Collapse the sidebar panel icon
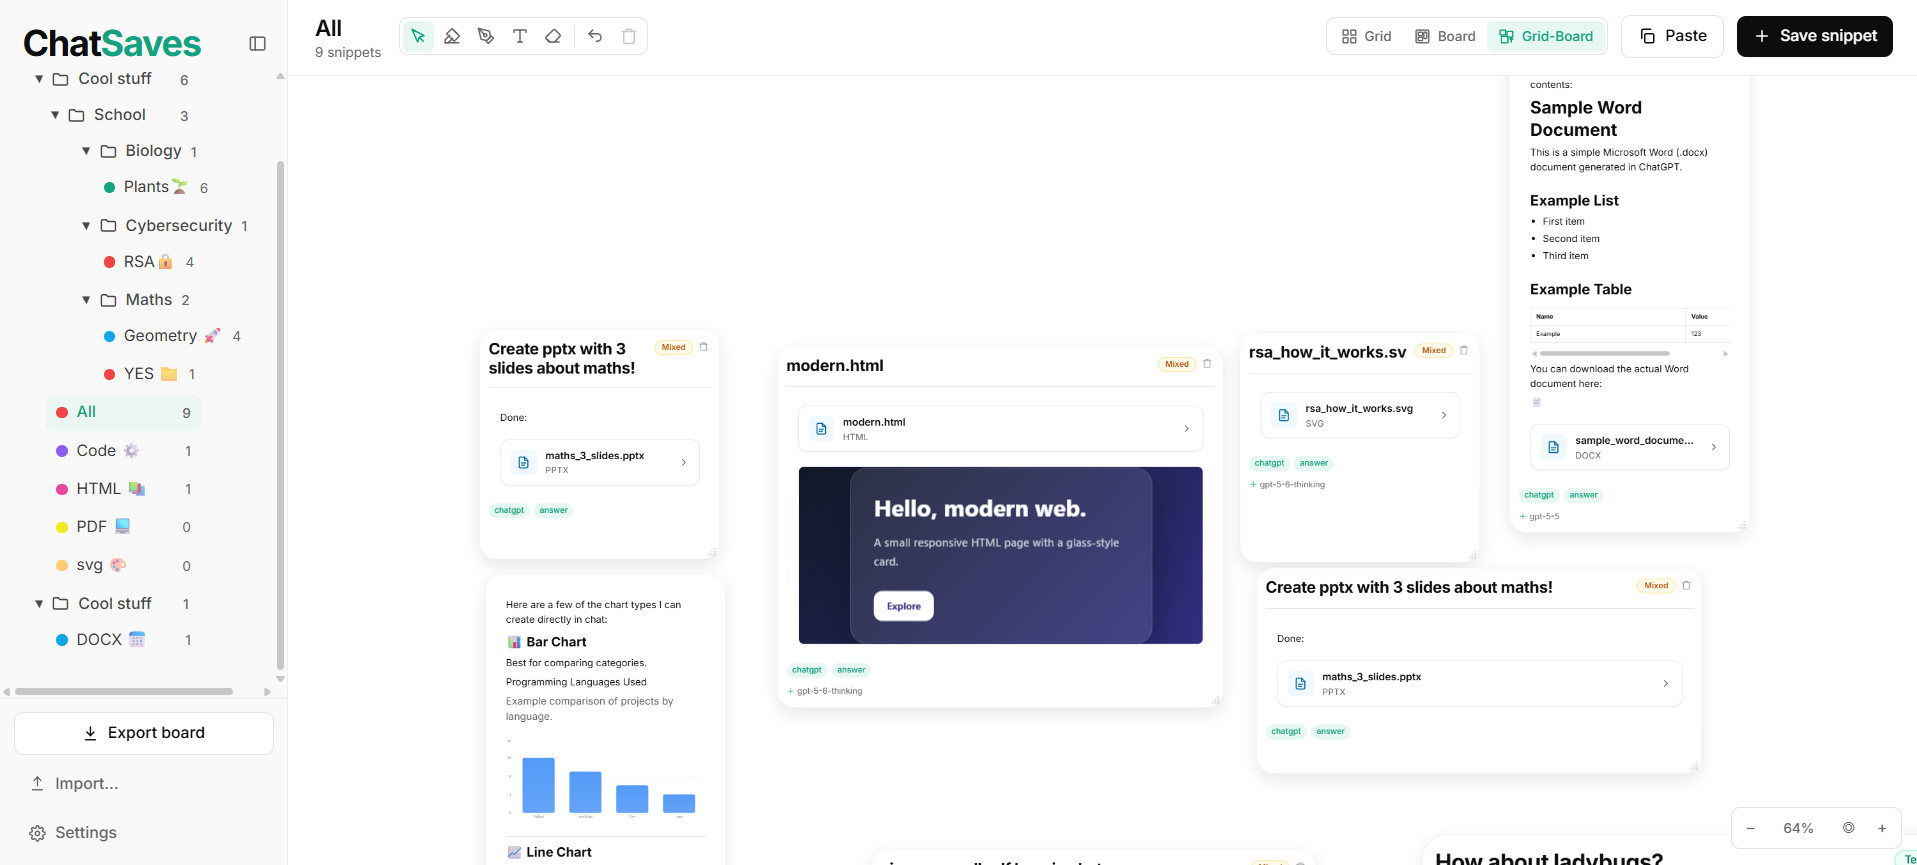This screenshot has width=1917, height=865. pos(257,43)
